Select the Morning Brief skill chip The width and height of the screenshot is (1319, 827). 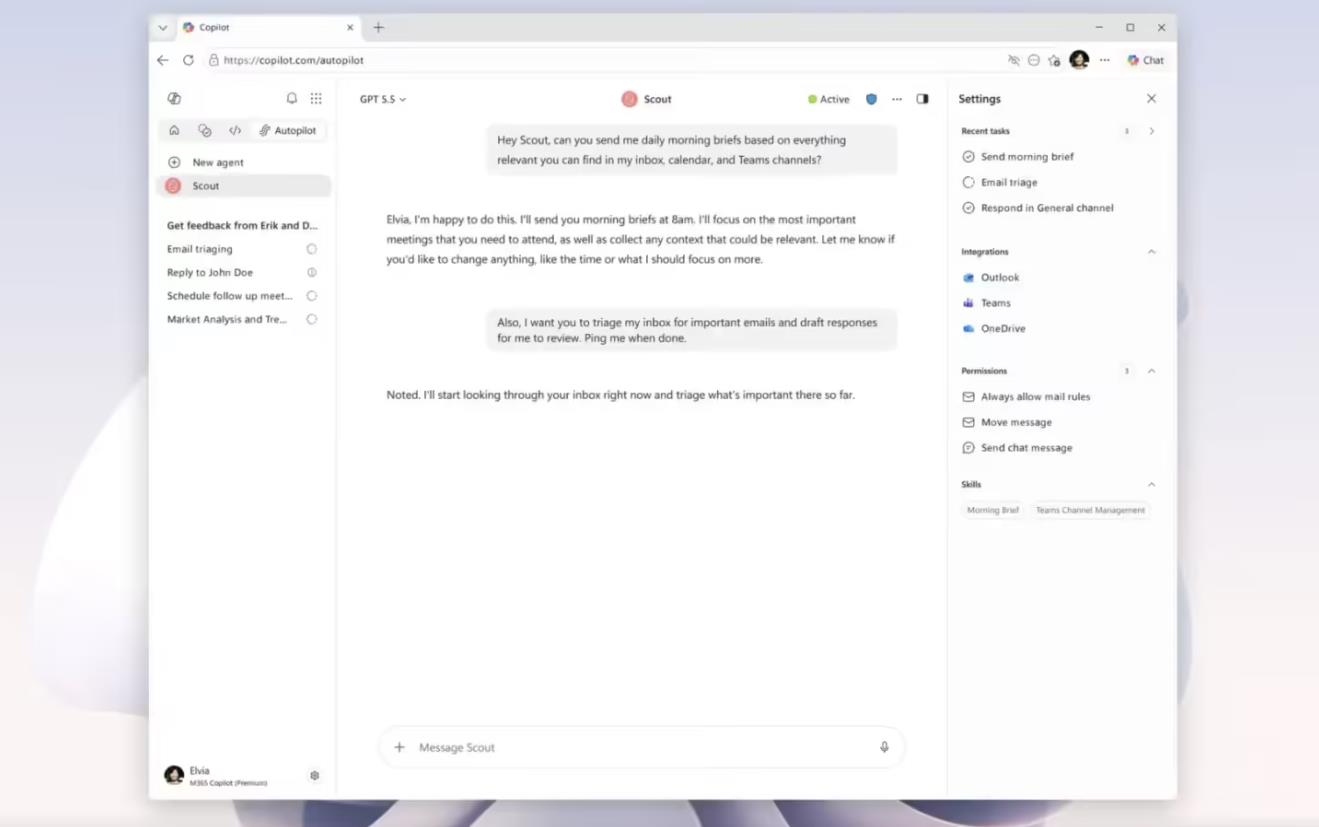[993, 510]
